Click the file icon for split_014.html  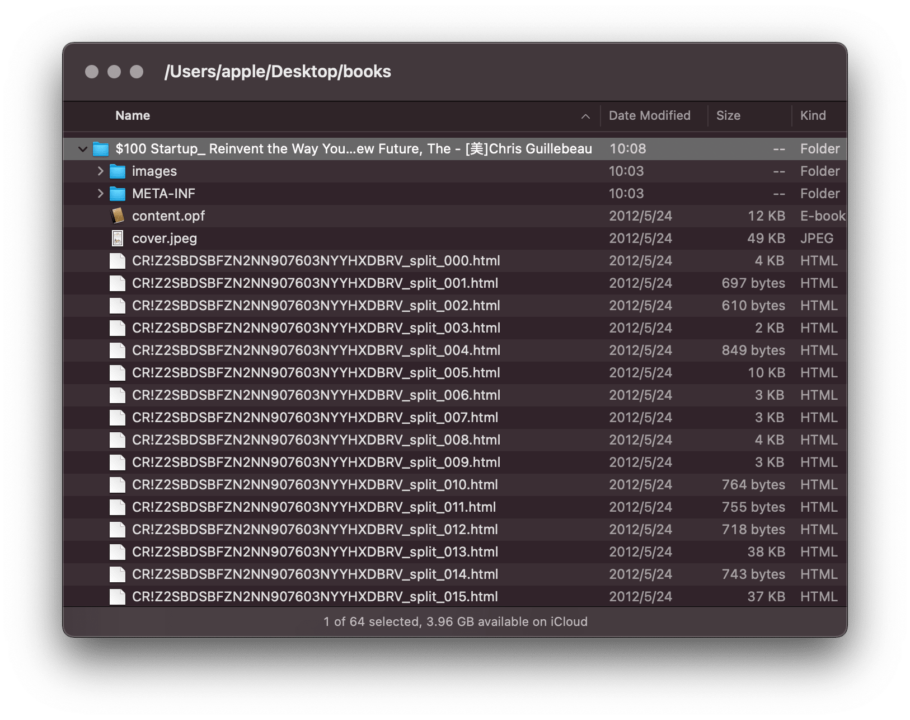coord(118,574)
